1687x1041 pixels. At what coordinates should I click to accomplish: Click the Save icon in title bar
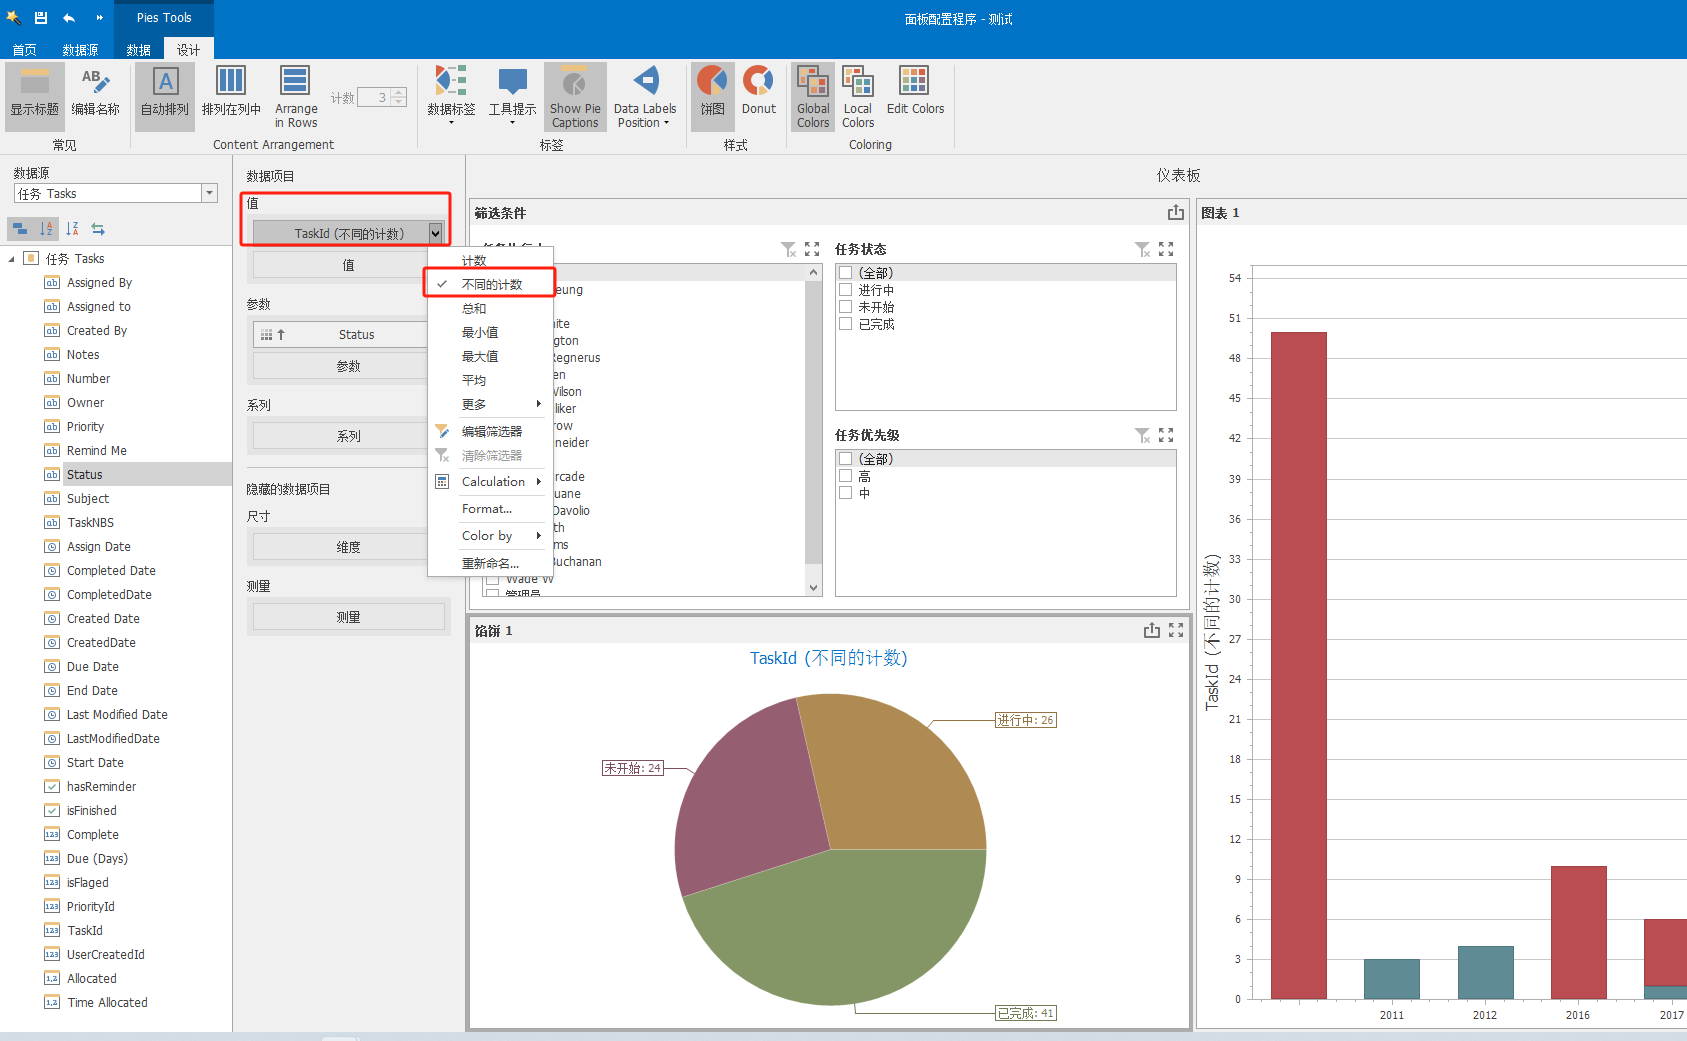[41, 18]
